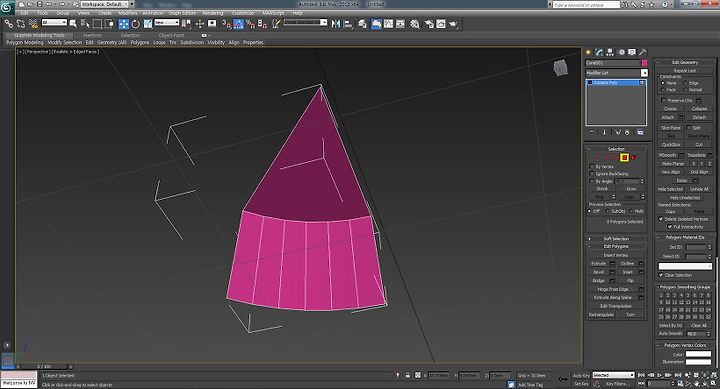Click the vertex Color swatch

[x=698, y=354]
